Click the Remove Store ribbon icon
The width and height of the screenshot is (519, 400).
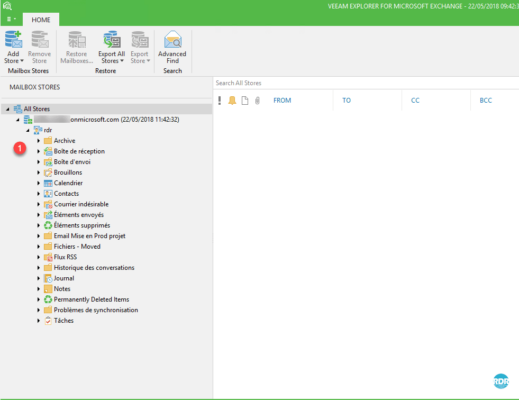click(x=40, y=40)
